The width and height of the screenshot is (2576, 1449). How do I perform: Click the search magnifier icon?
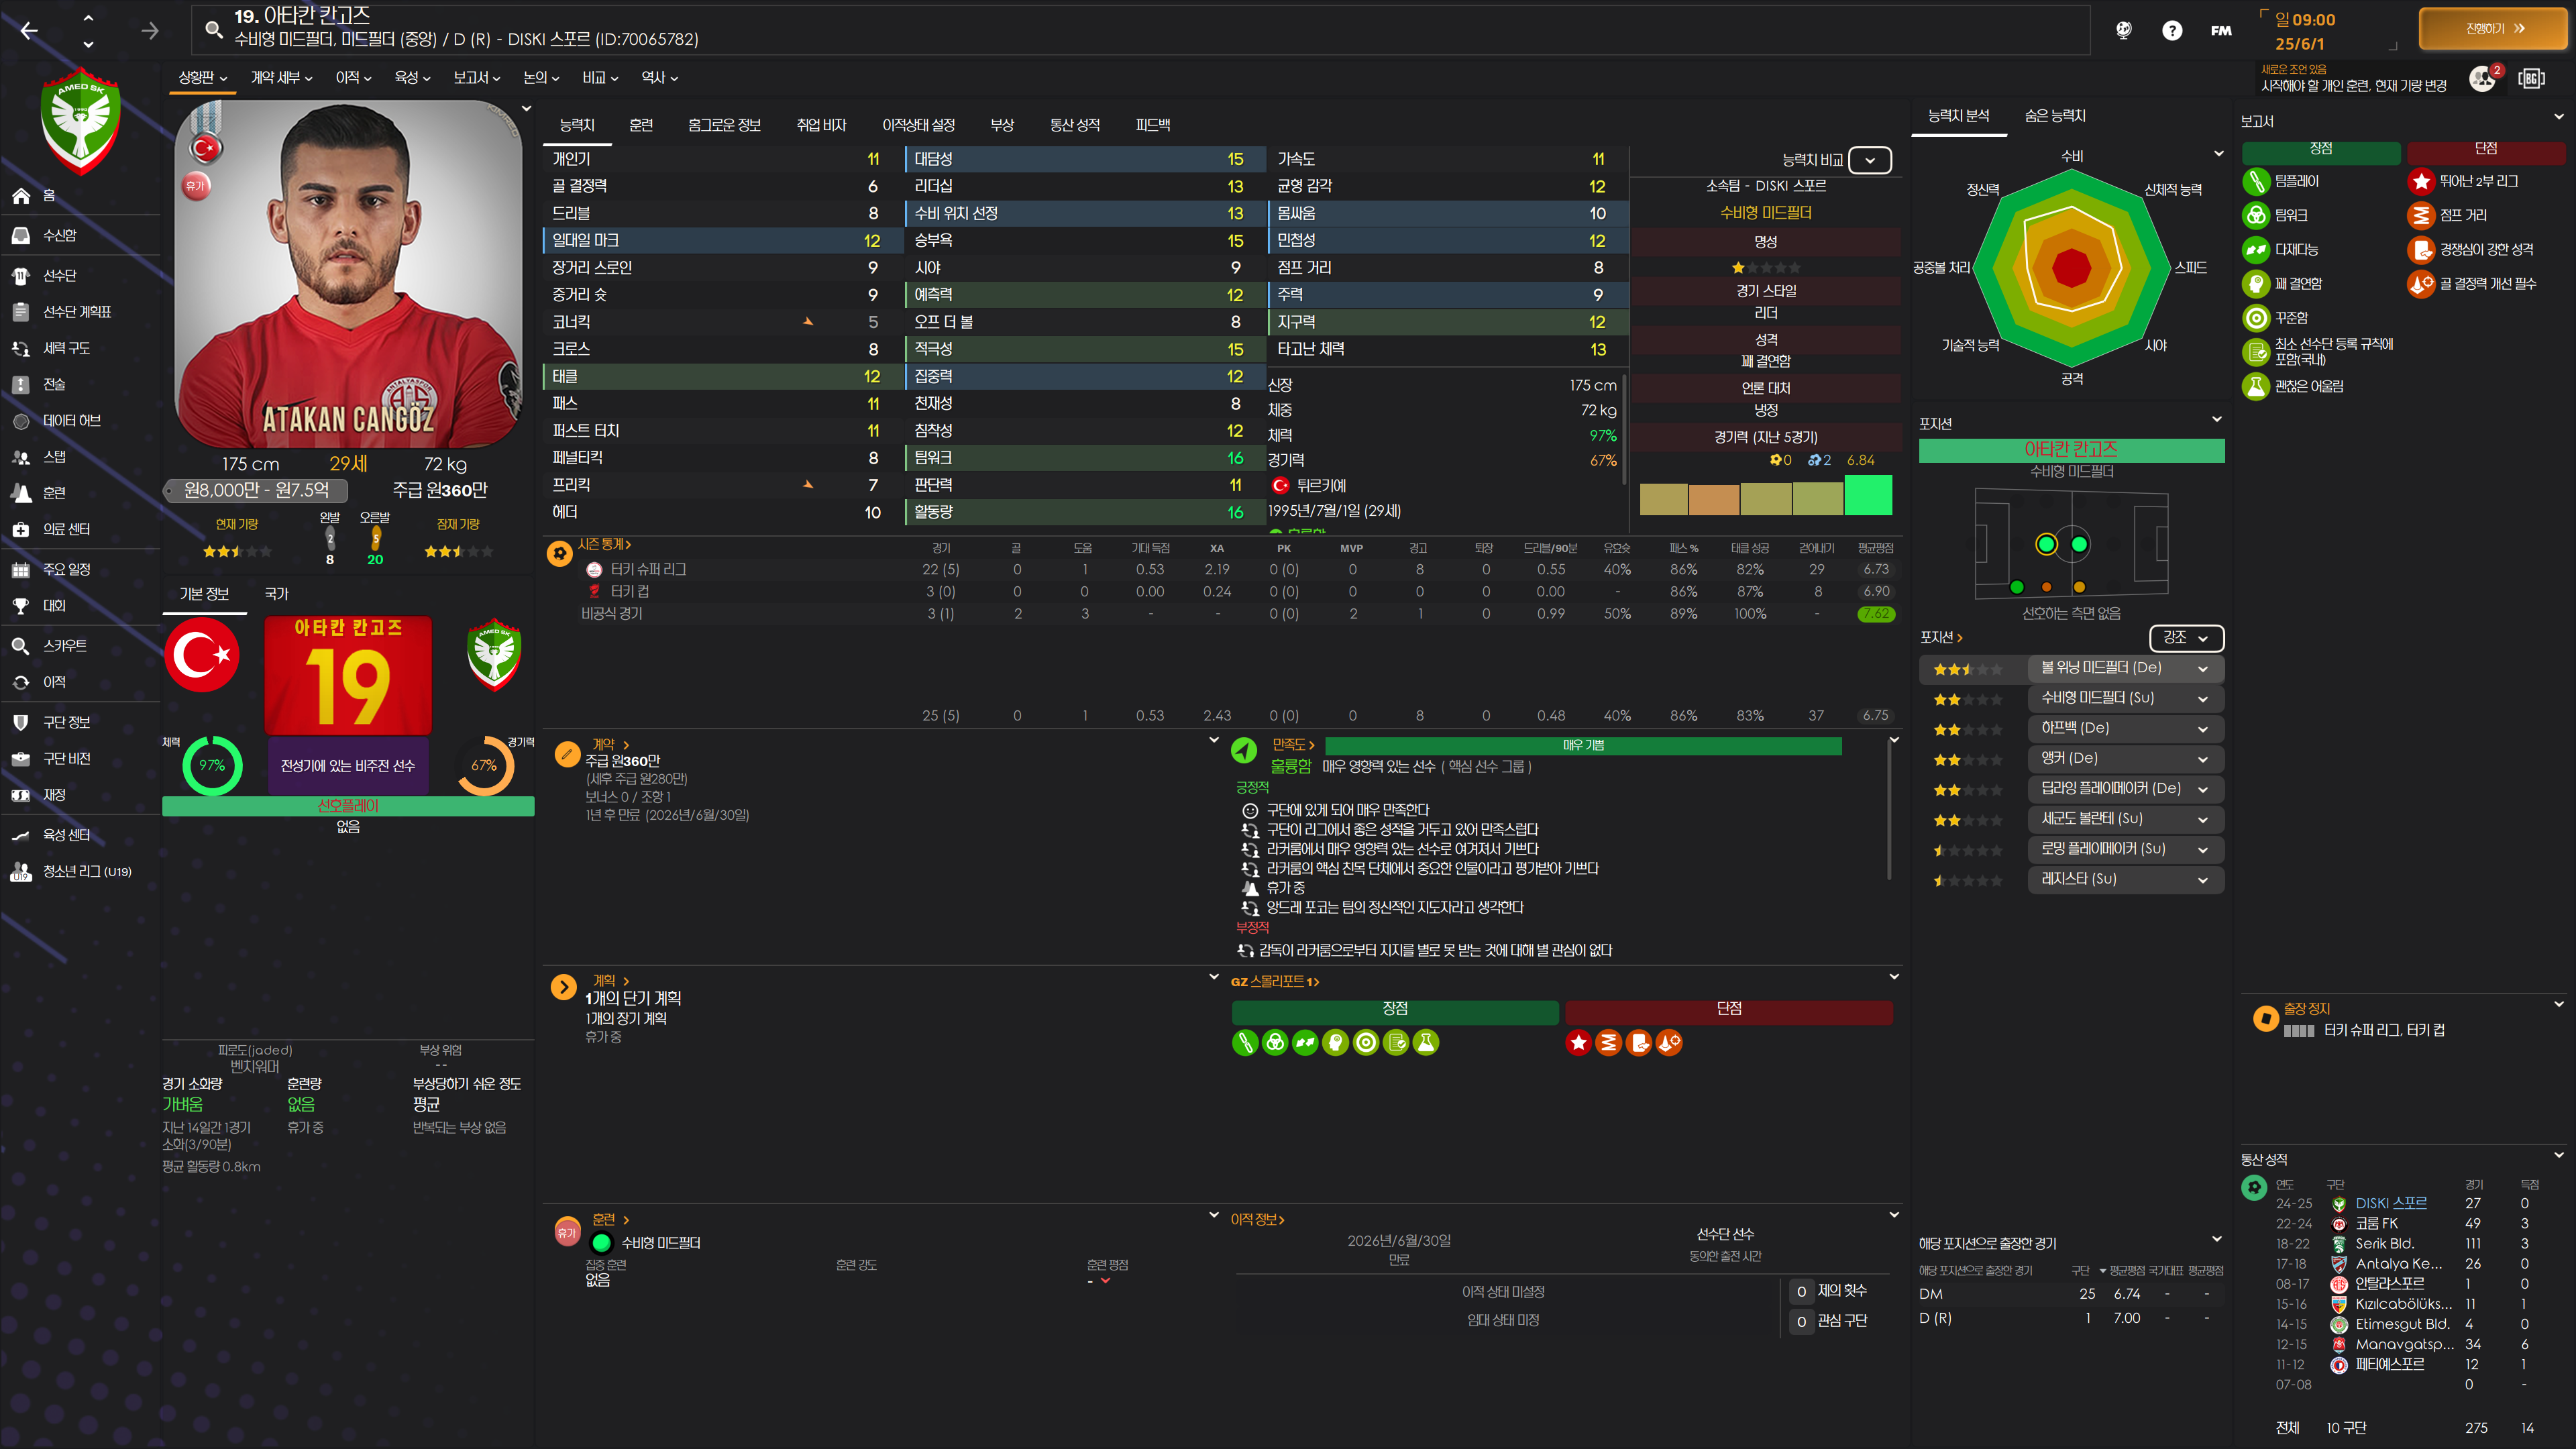(x=213, y=30)
